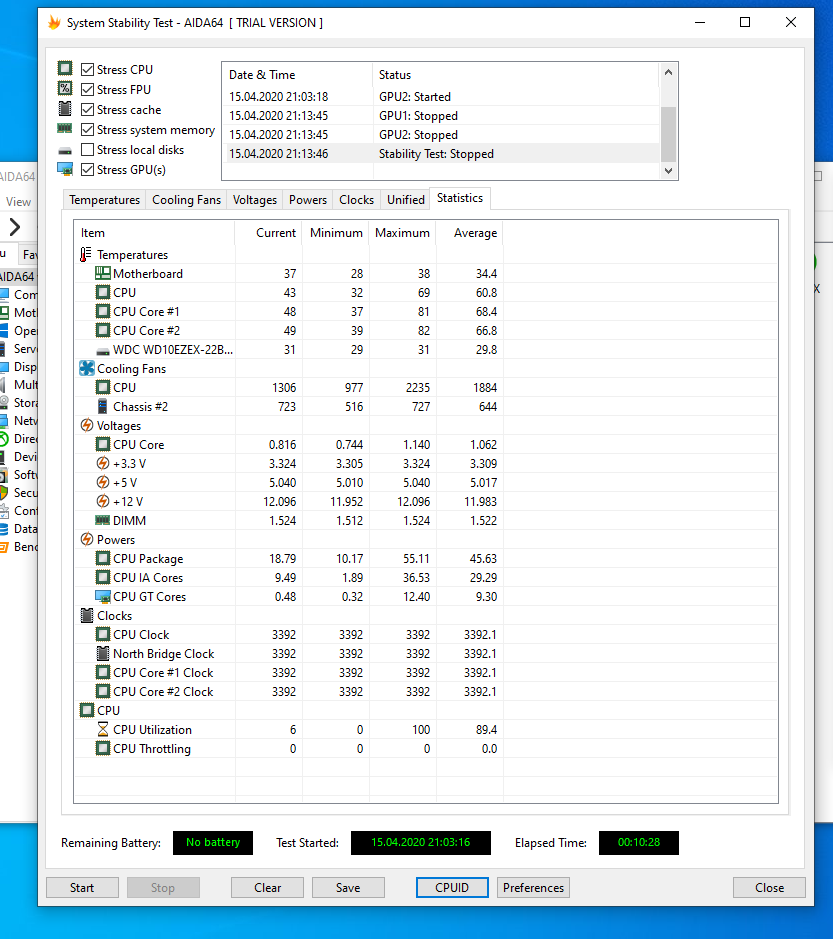Click the Start button
The width and height of the screenshot is (833, 939).
pos(82,887)
